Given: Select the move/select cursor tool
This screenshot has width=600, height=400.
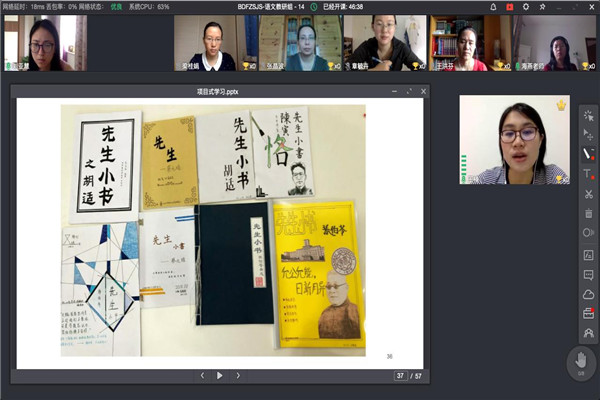Looking at the screenshot, I should (x=589, y=134).
